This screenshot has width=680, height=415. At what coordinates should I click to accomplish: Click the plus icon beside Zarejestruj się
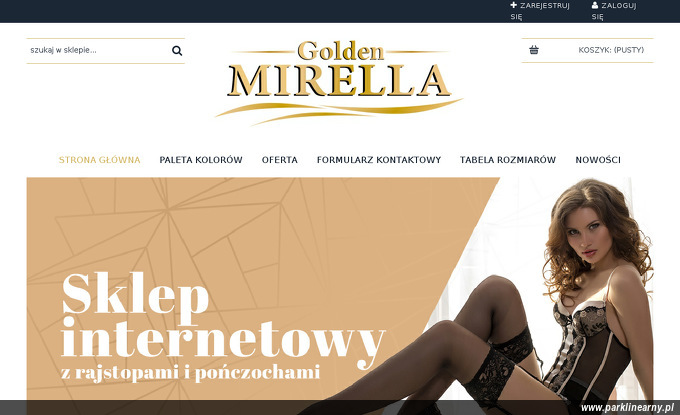[x=513, y=5]
